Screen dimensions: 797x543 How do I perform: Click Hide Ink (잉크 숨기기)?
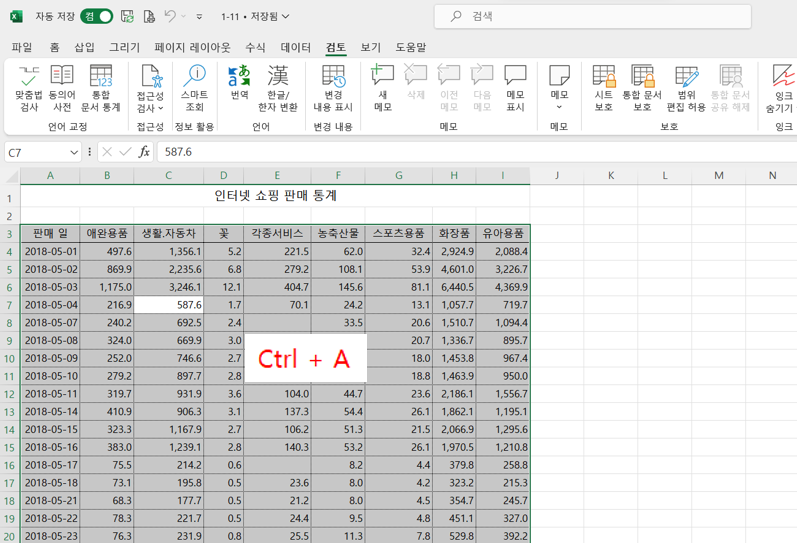tap(782, 88)
